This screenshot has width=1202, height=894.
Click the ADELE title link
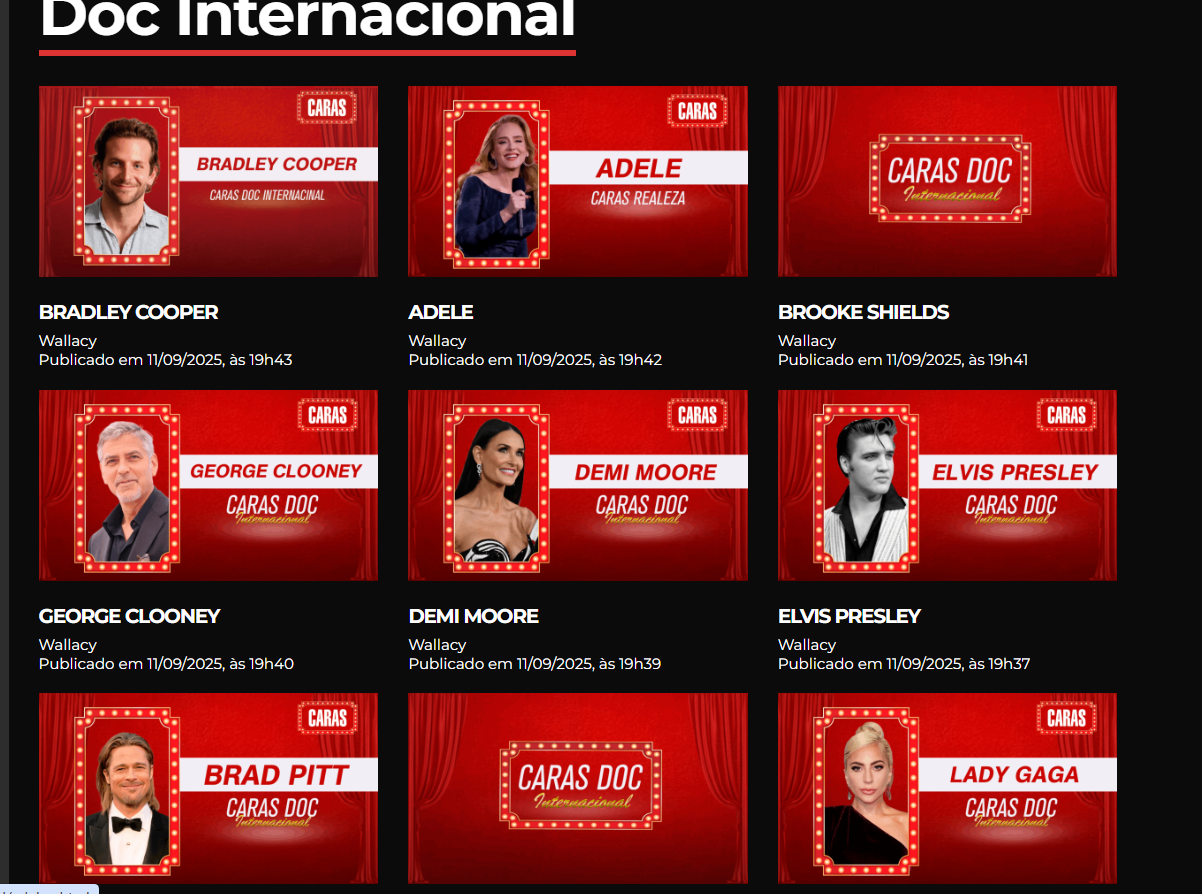[x=441, y=312]
